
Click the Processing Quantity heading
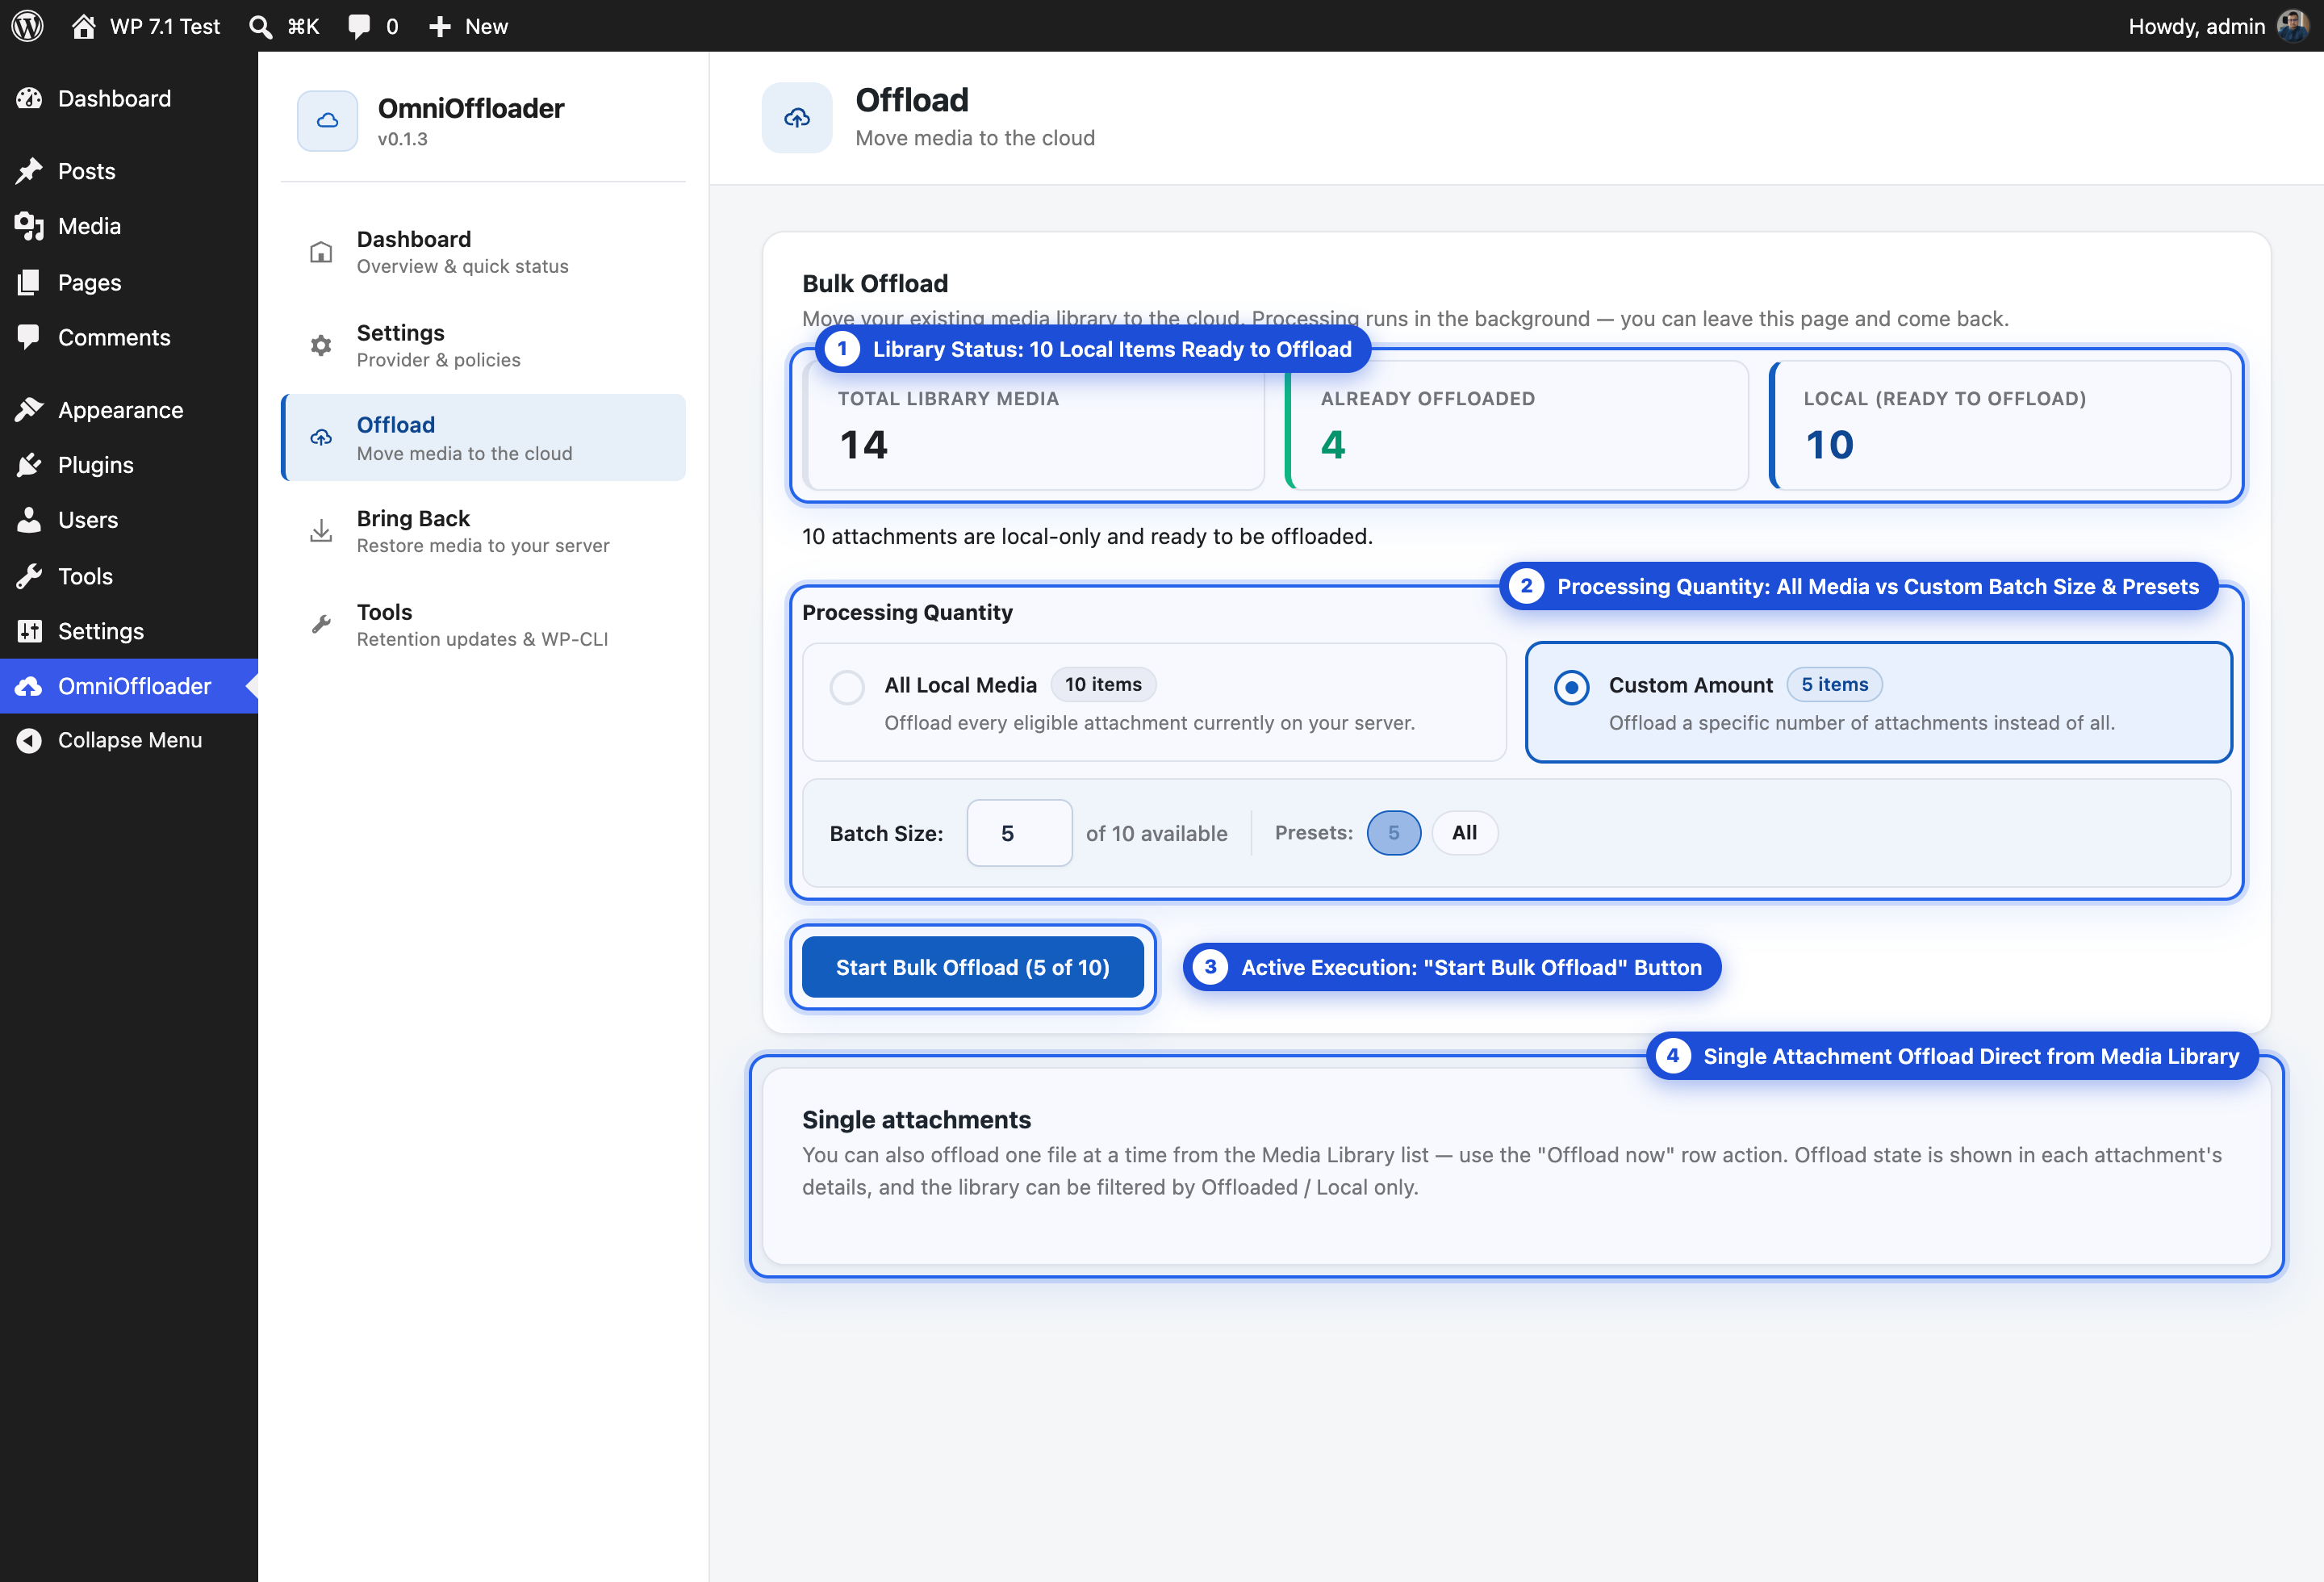tap(907, 612)
